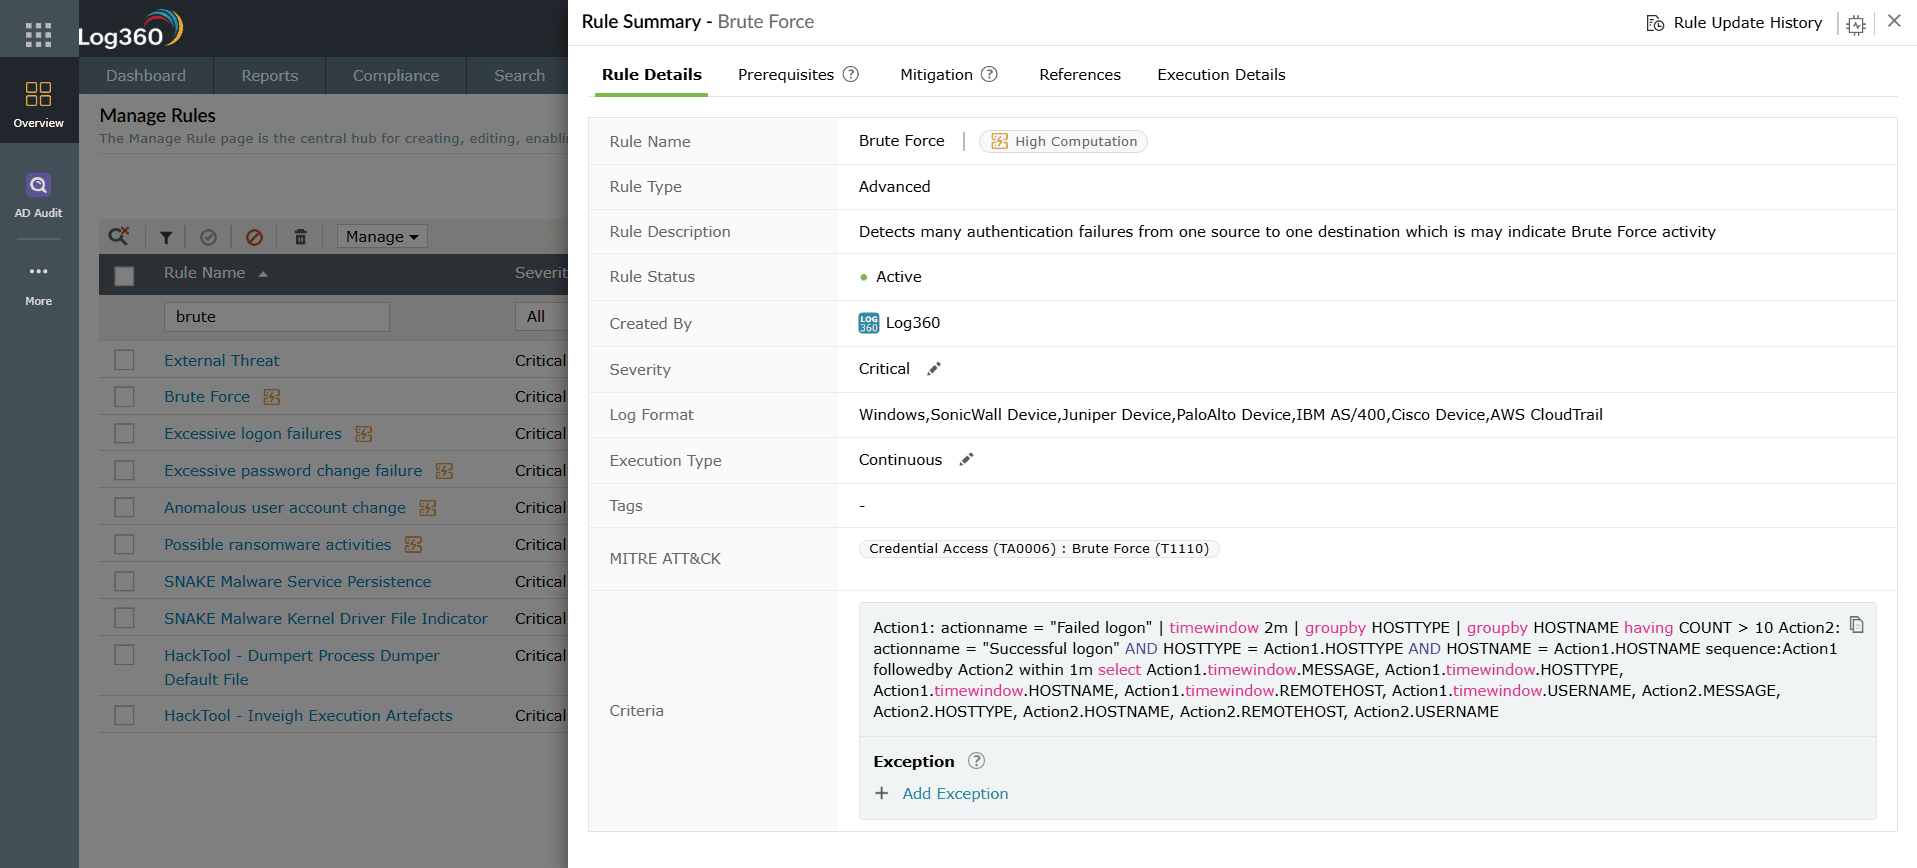Image resolution: width=1917 pixels, height=868 pixels.
Task: Click the enable rules checkmark icon
Action: click(208, 237)
